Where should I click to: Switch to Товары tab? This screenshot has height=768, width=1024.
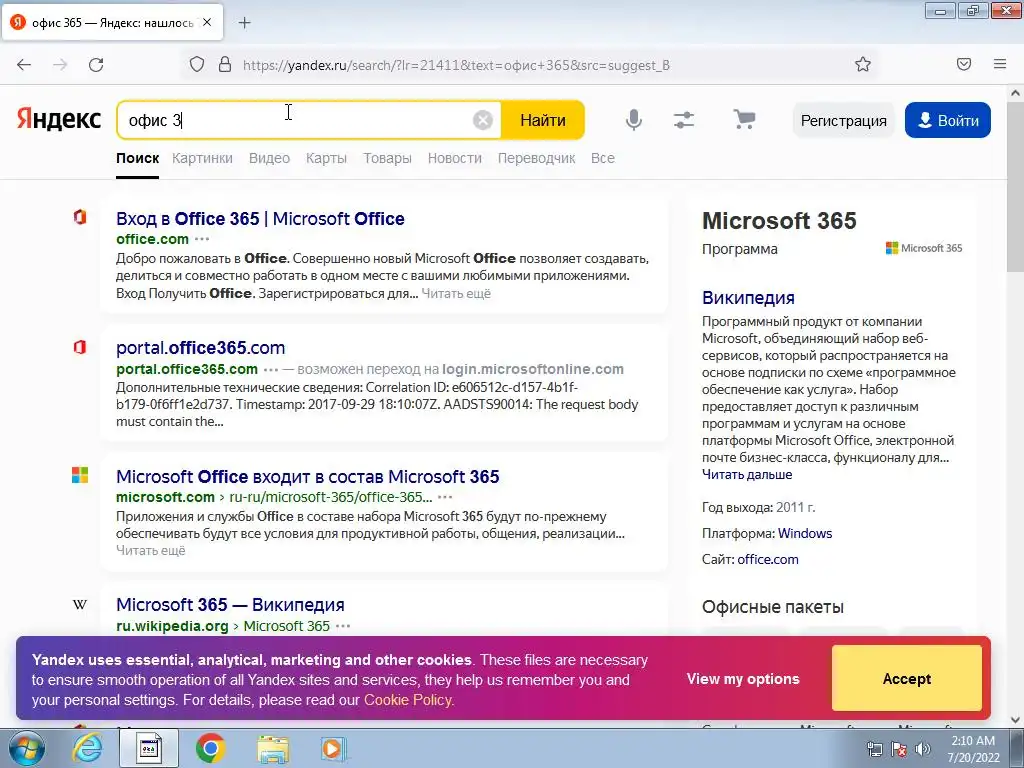tap(387, 158)
